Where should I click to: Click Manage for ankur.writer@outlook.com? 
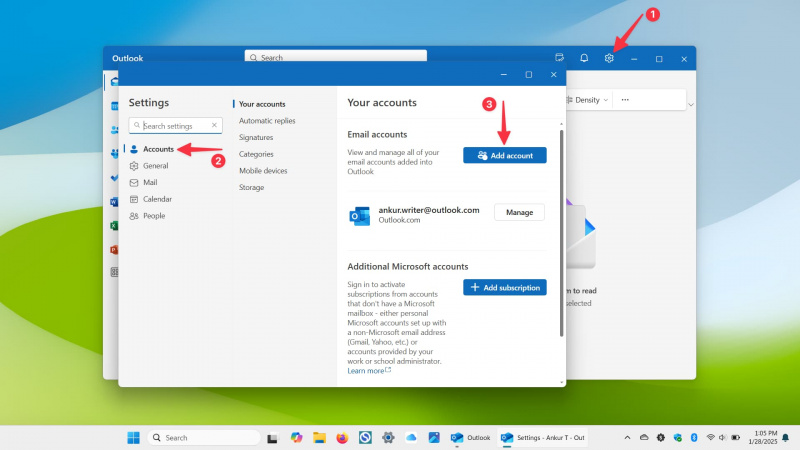tap(519, 212)
